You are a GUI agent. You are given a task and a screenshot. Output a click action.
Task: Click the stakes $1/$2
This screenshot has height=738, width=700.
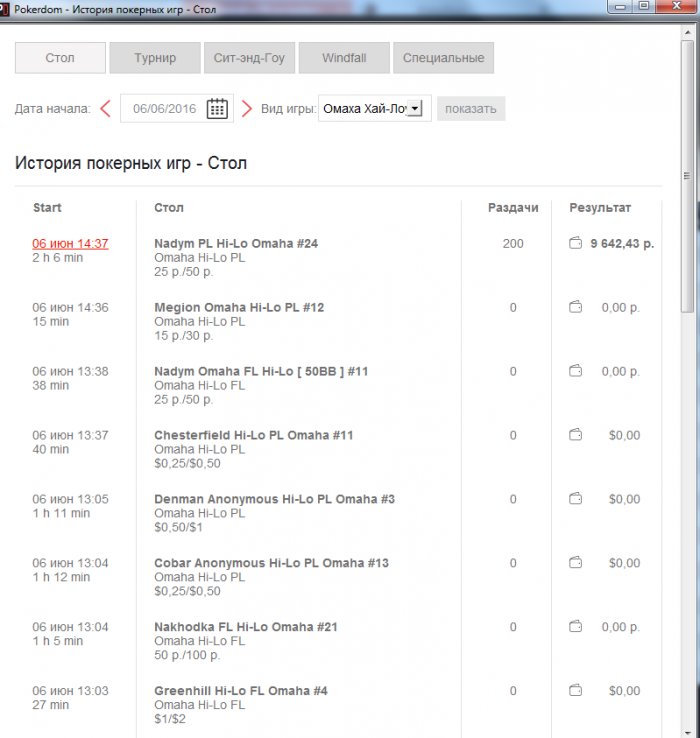point(169,719)
